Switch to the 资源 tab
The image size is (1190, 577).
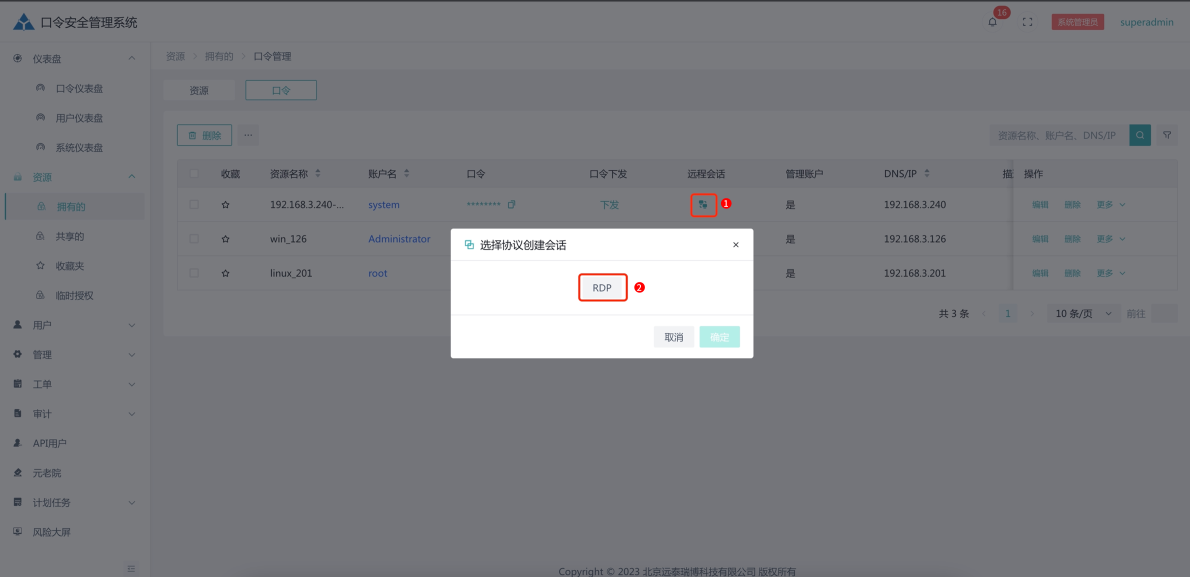coord(199,90)
